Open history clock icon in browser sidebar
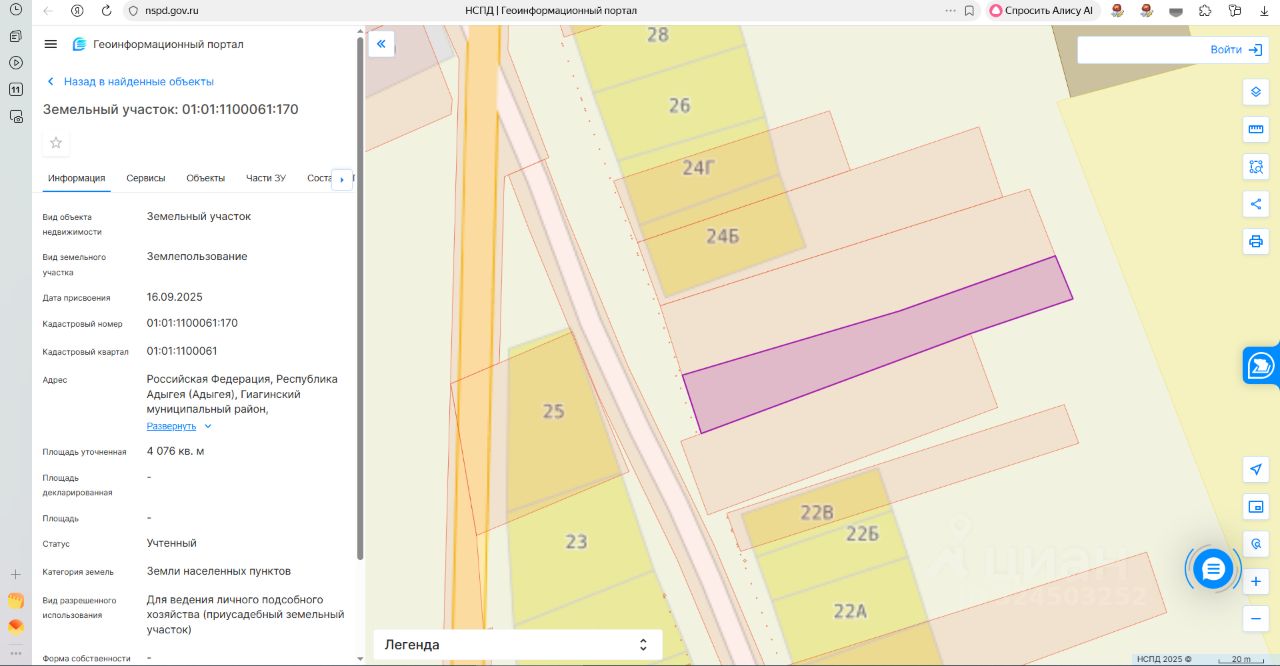This screenshot has height=666, width=1280. [15, 9]
